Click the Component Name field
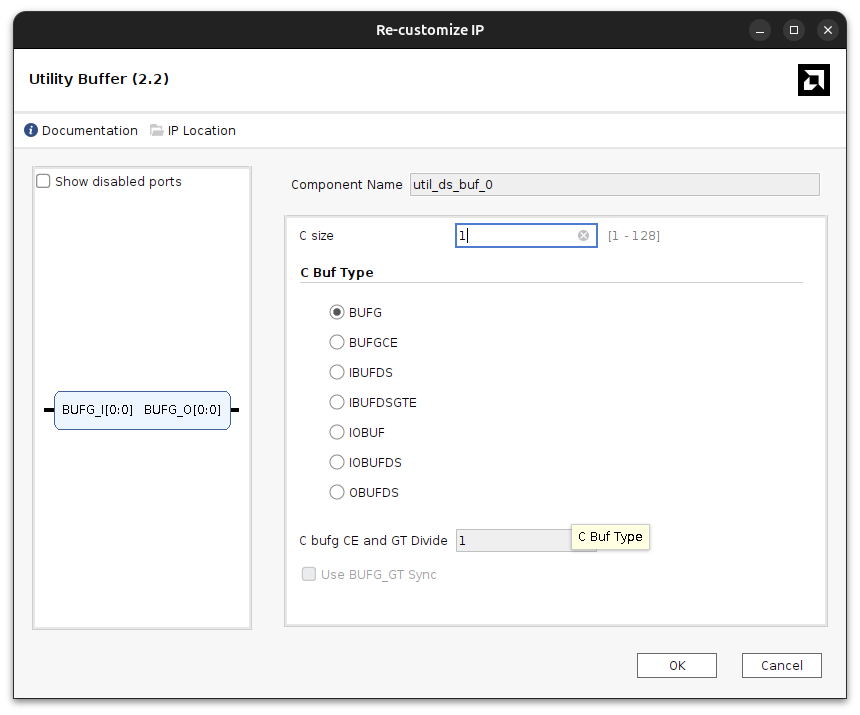Screen dimensions: 860x715 tap(614, 184)
